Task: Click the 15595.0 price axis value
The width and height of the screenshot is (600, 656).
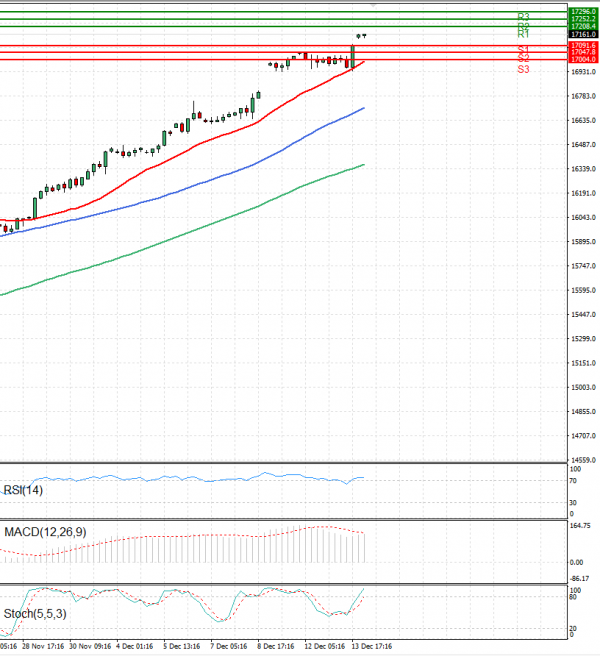Action: point(583,290)
